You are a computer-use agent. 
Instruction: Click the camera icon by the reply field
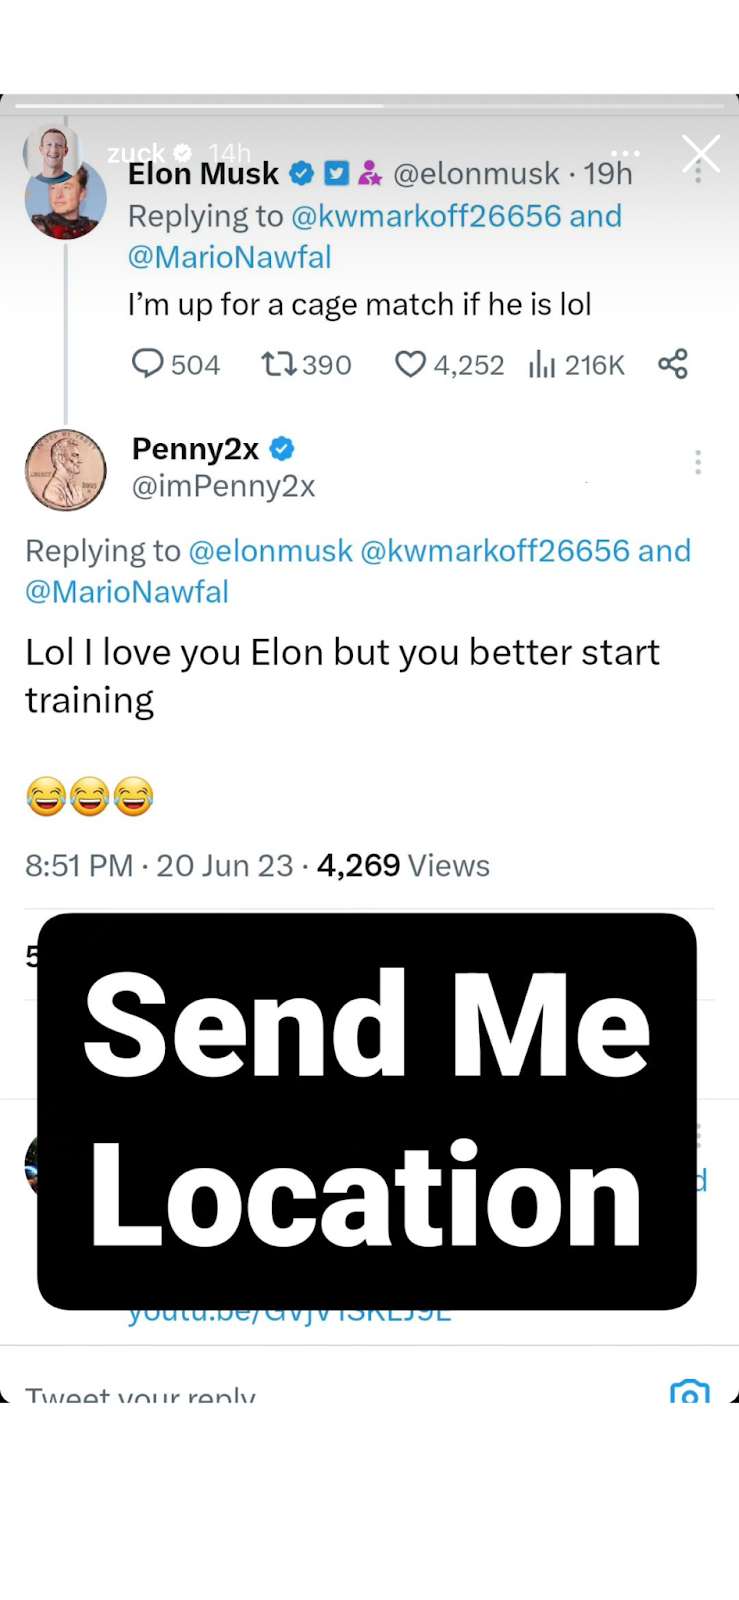pos(689,1393)
